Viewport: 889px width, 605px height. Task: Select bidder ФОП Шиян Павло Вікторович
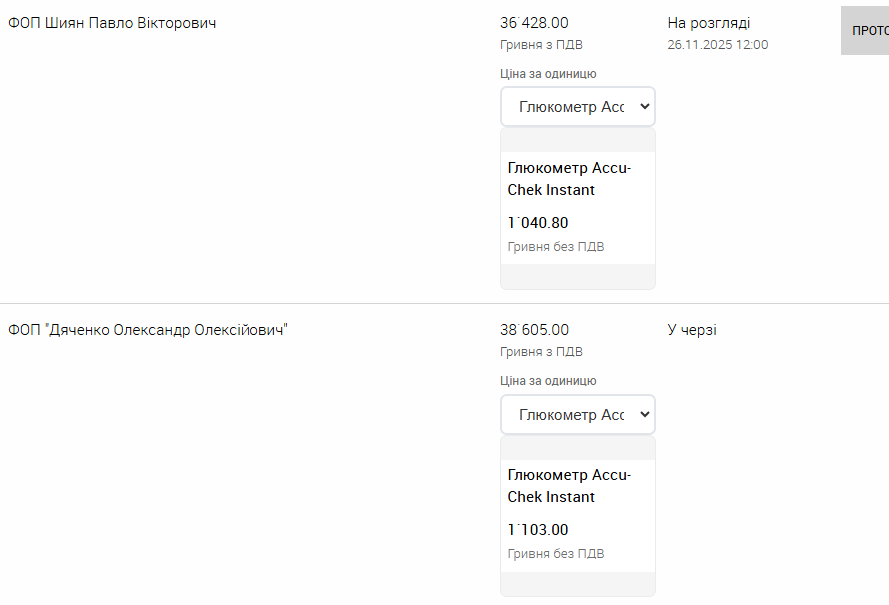pos(112,23)
